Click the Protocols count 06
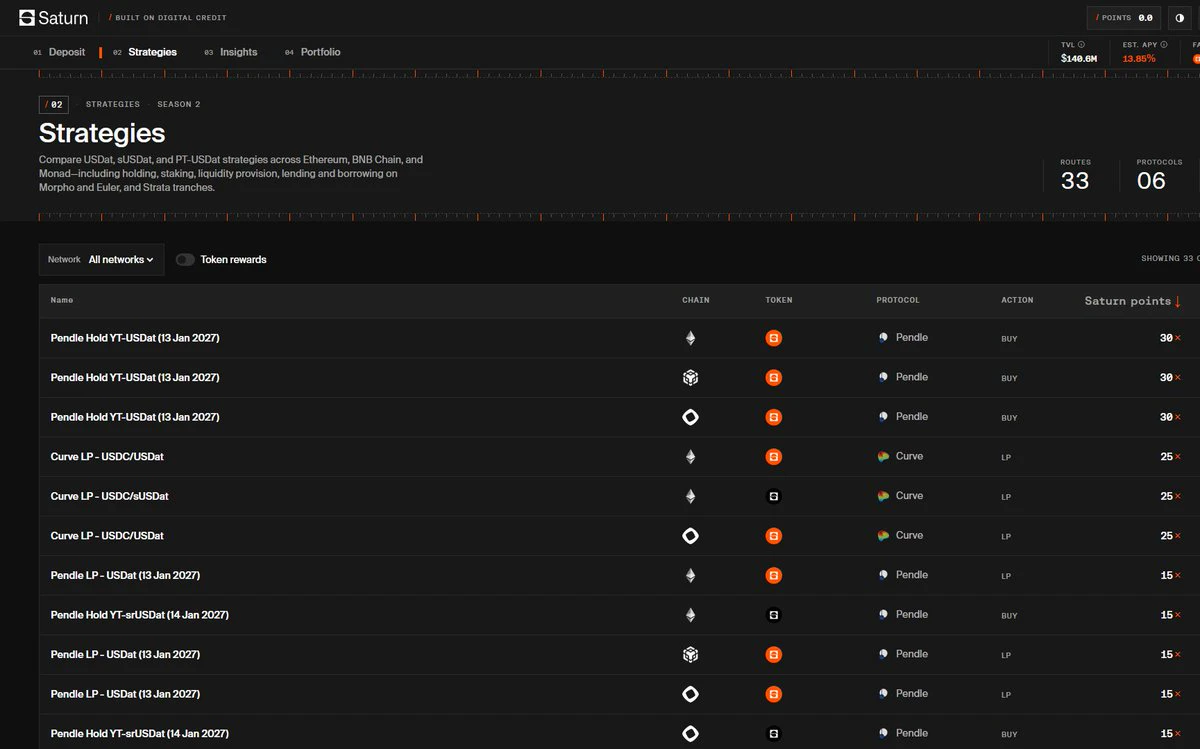Image resolution: width=1200 pixels, height=749 pixels. coord(1151,181)
